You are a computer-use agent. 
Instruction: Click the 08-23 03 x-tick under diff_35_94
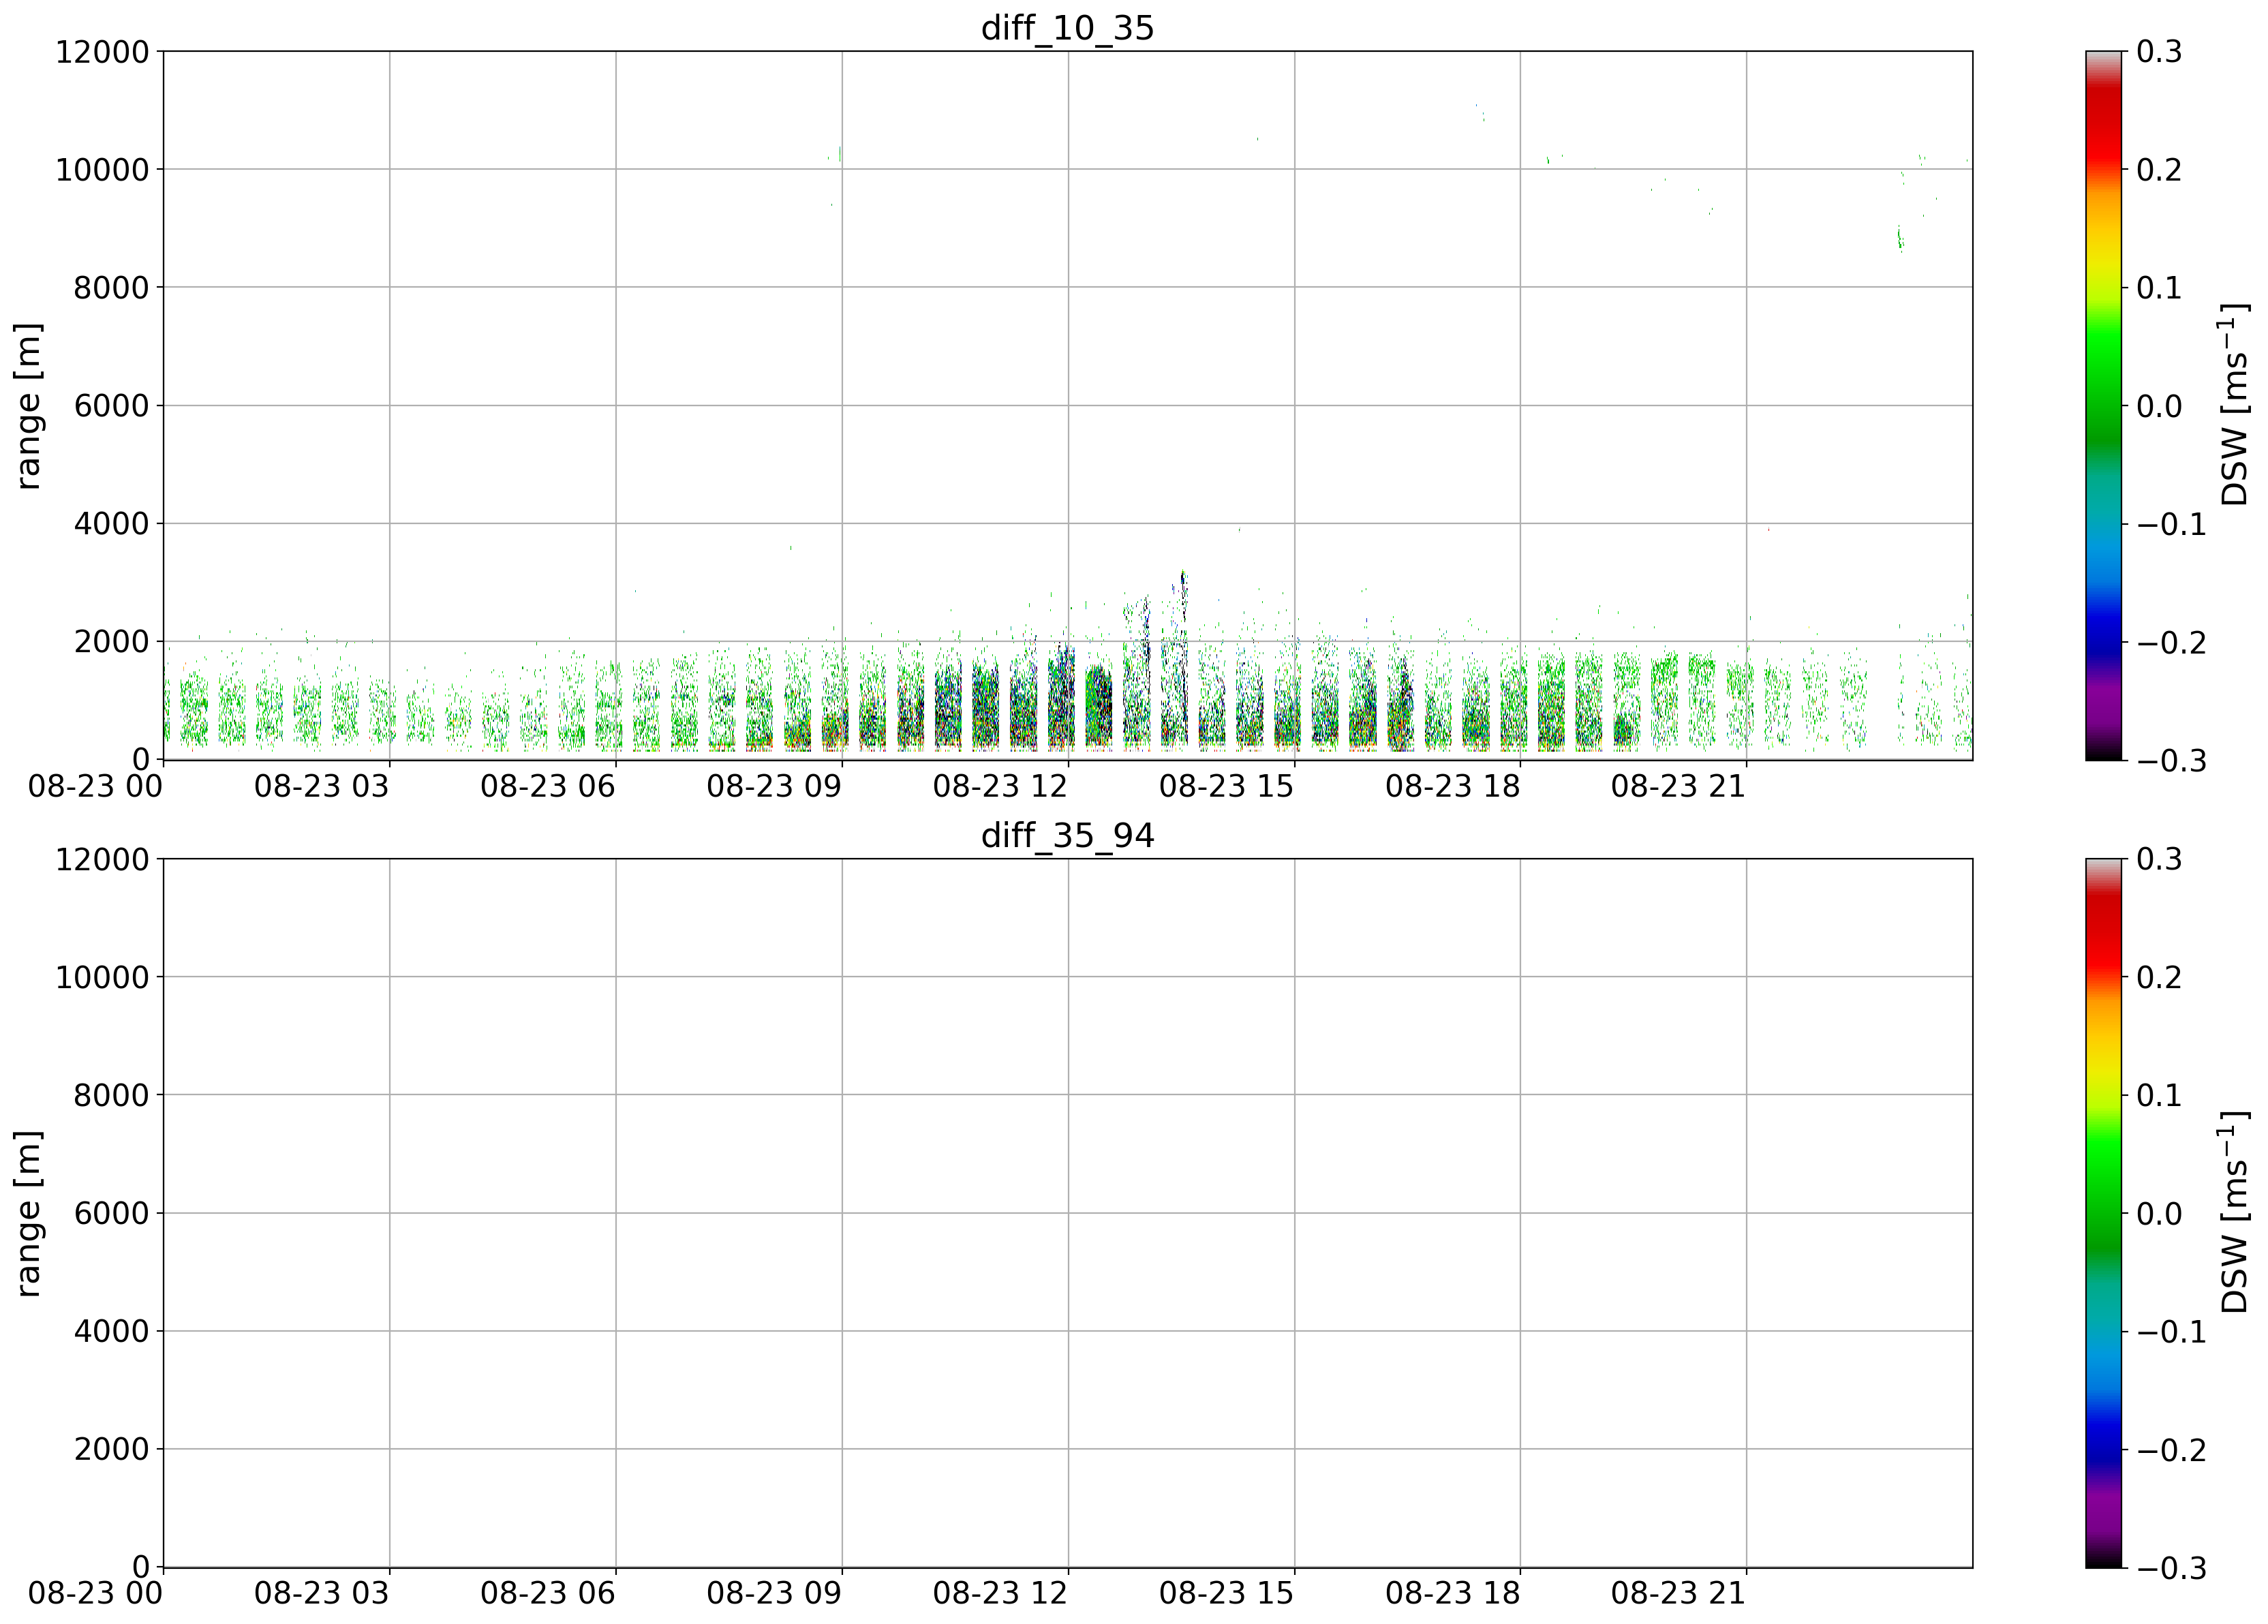[x=321, y=1593]
